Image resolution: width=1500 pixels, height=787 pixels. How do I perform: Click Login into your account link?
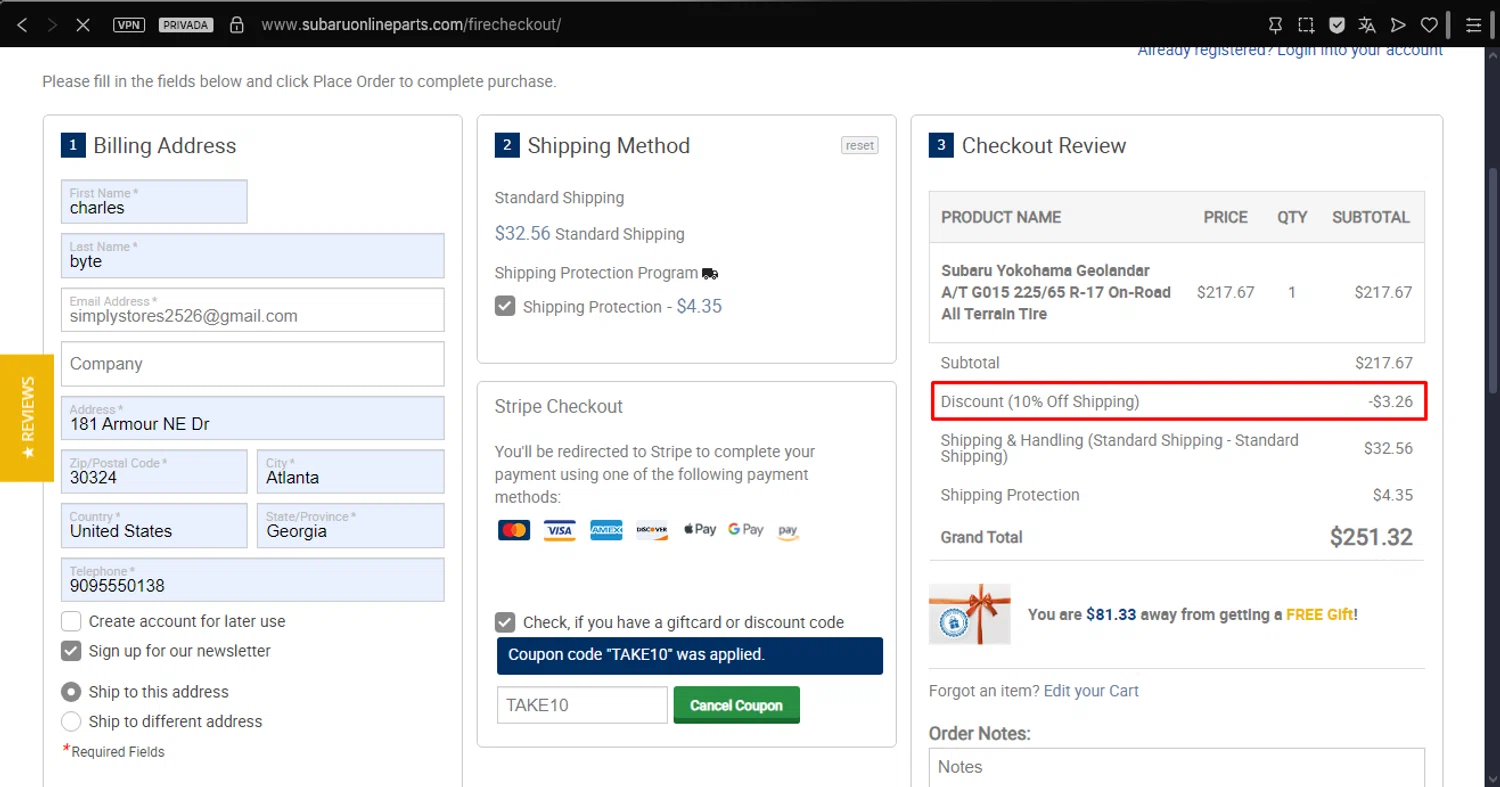tap(1360, 50)
